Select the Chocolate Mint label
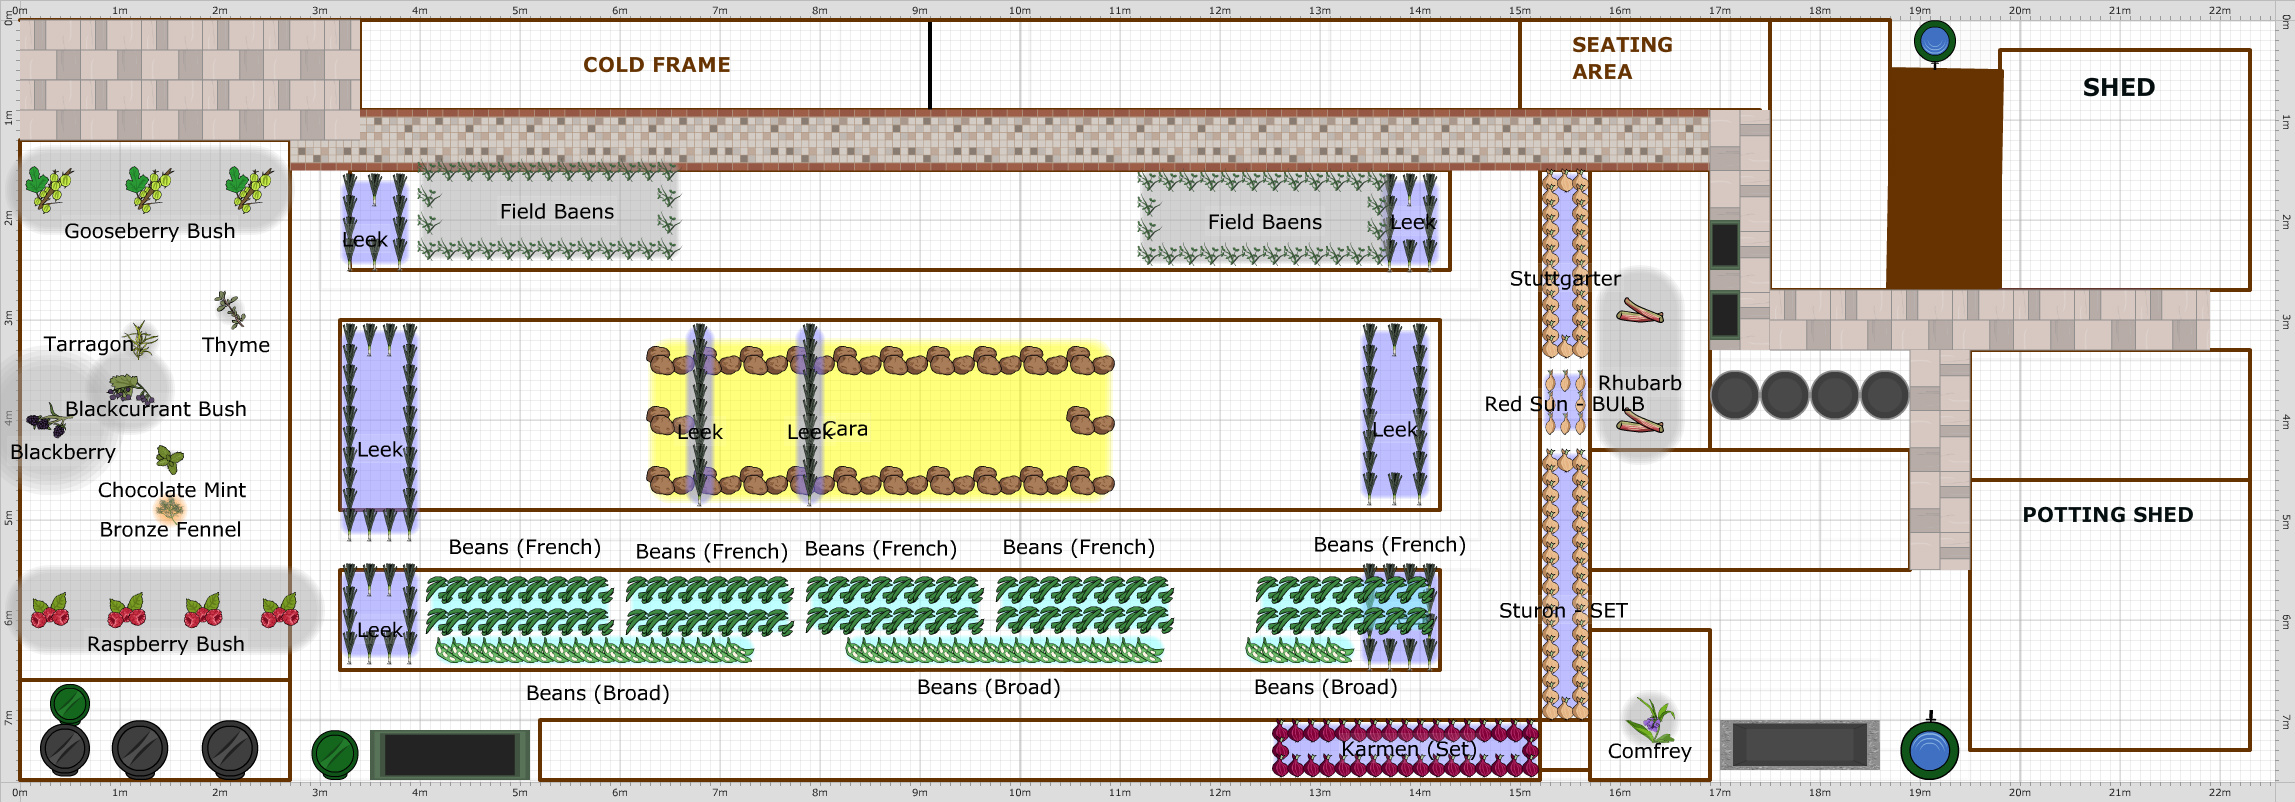2295x802 pixels. (x=172, y=490)
